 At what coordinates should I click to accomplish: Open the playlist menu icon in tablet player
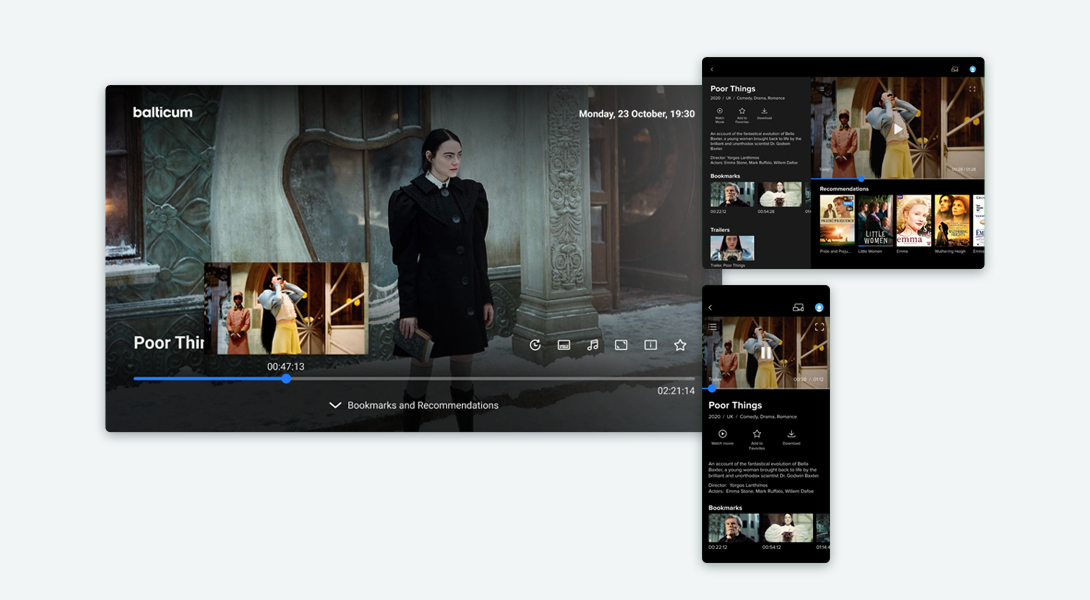(821, 89)
